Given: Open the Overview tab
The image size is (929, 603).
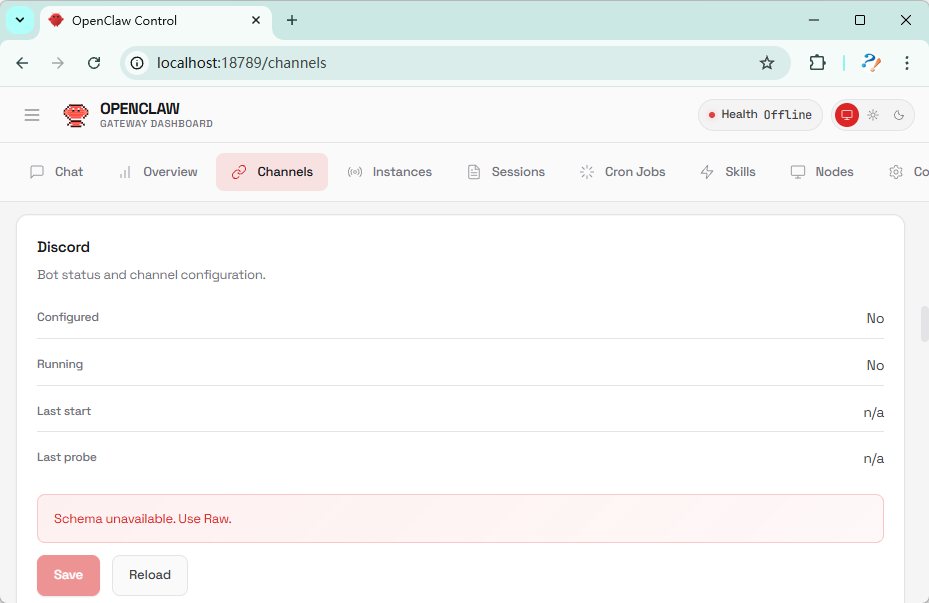Looking at the screenshot, I should point(158,172).
